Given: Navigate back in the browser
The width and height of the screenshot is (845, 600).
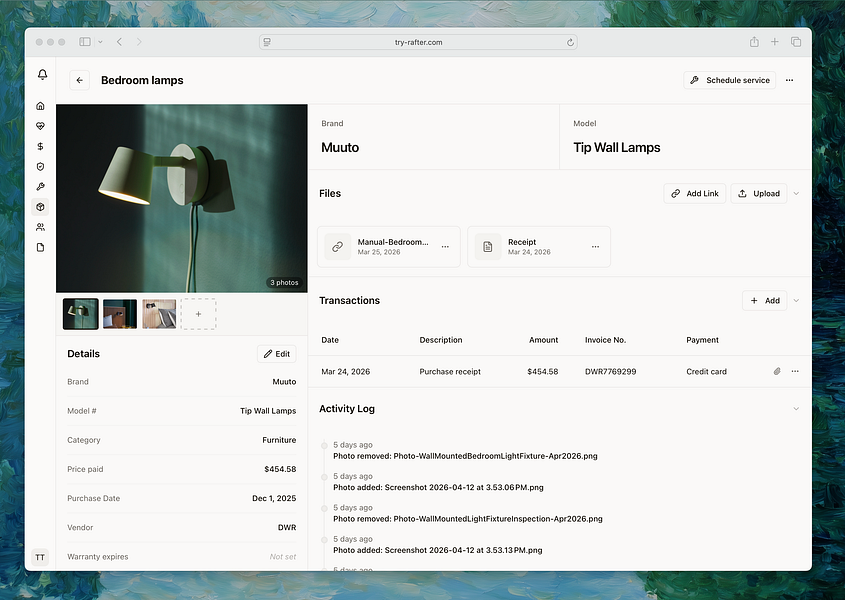Looking at the screenshot, I should pyautogui.click(x=120, y=42).
